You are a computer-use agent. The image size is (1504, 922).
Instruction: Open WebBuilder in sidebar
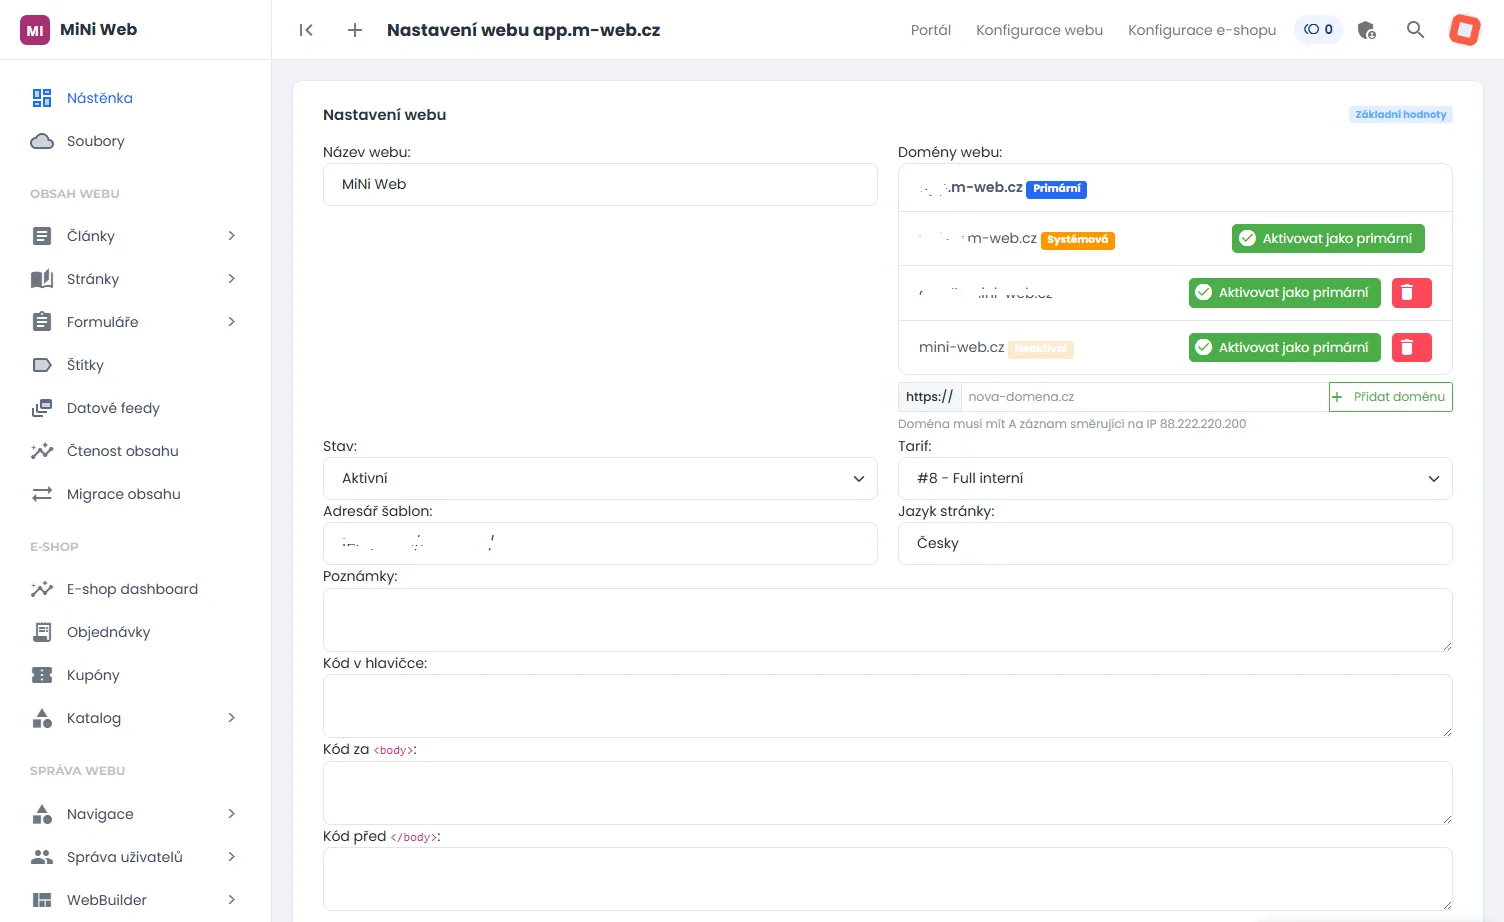point(107,900)
